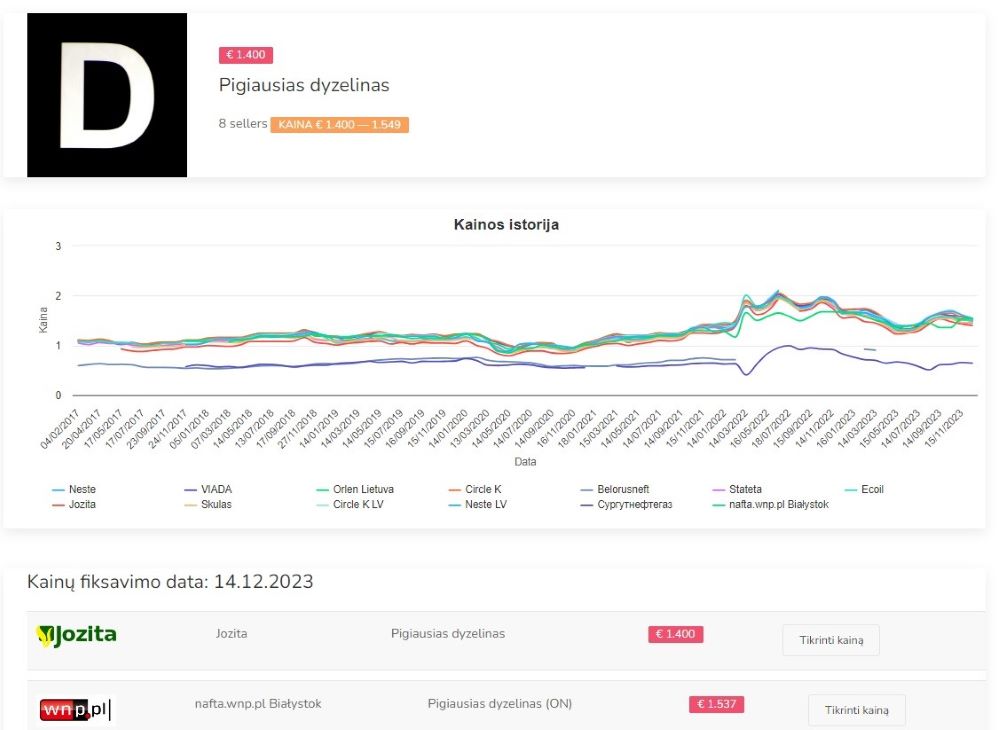
Task: Hide the Belorusneft series in the legend
Action: pyautogui.click(x=615, y=490)
